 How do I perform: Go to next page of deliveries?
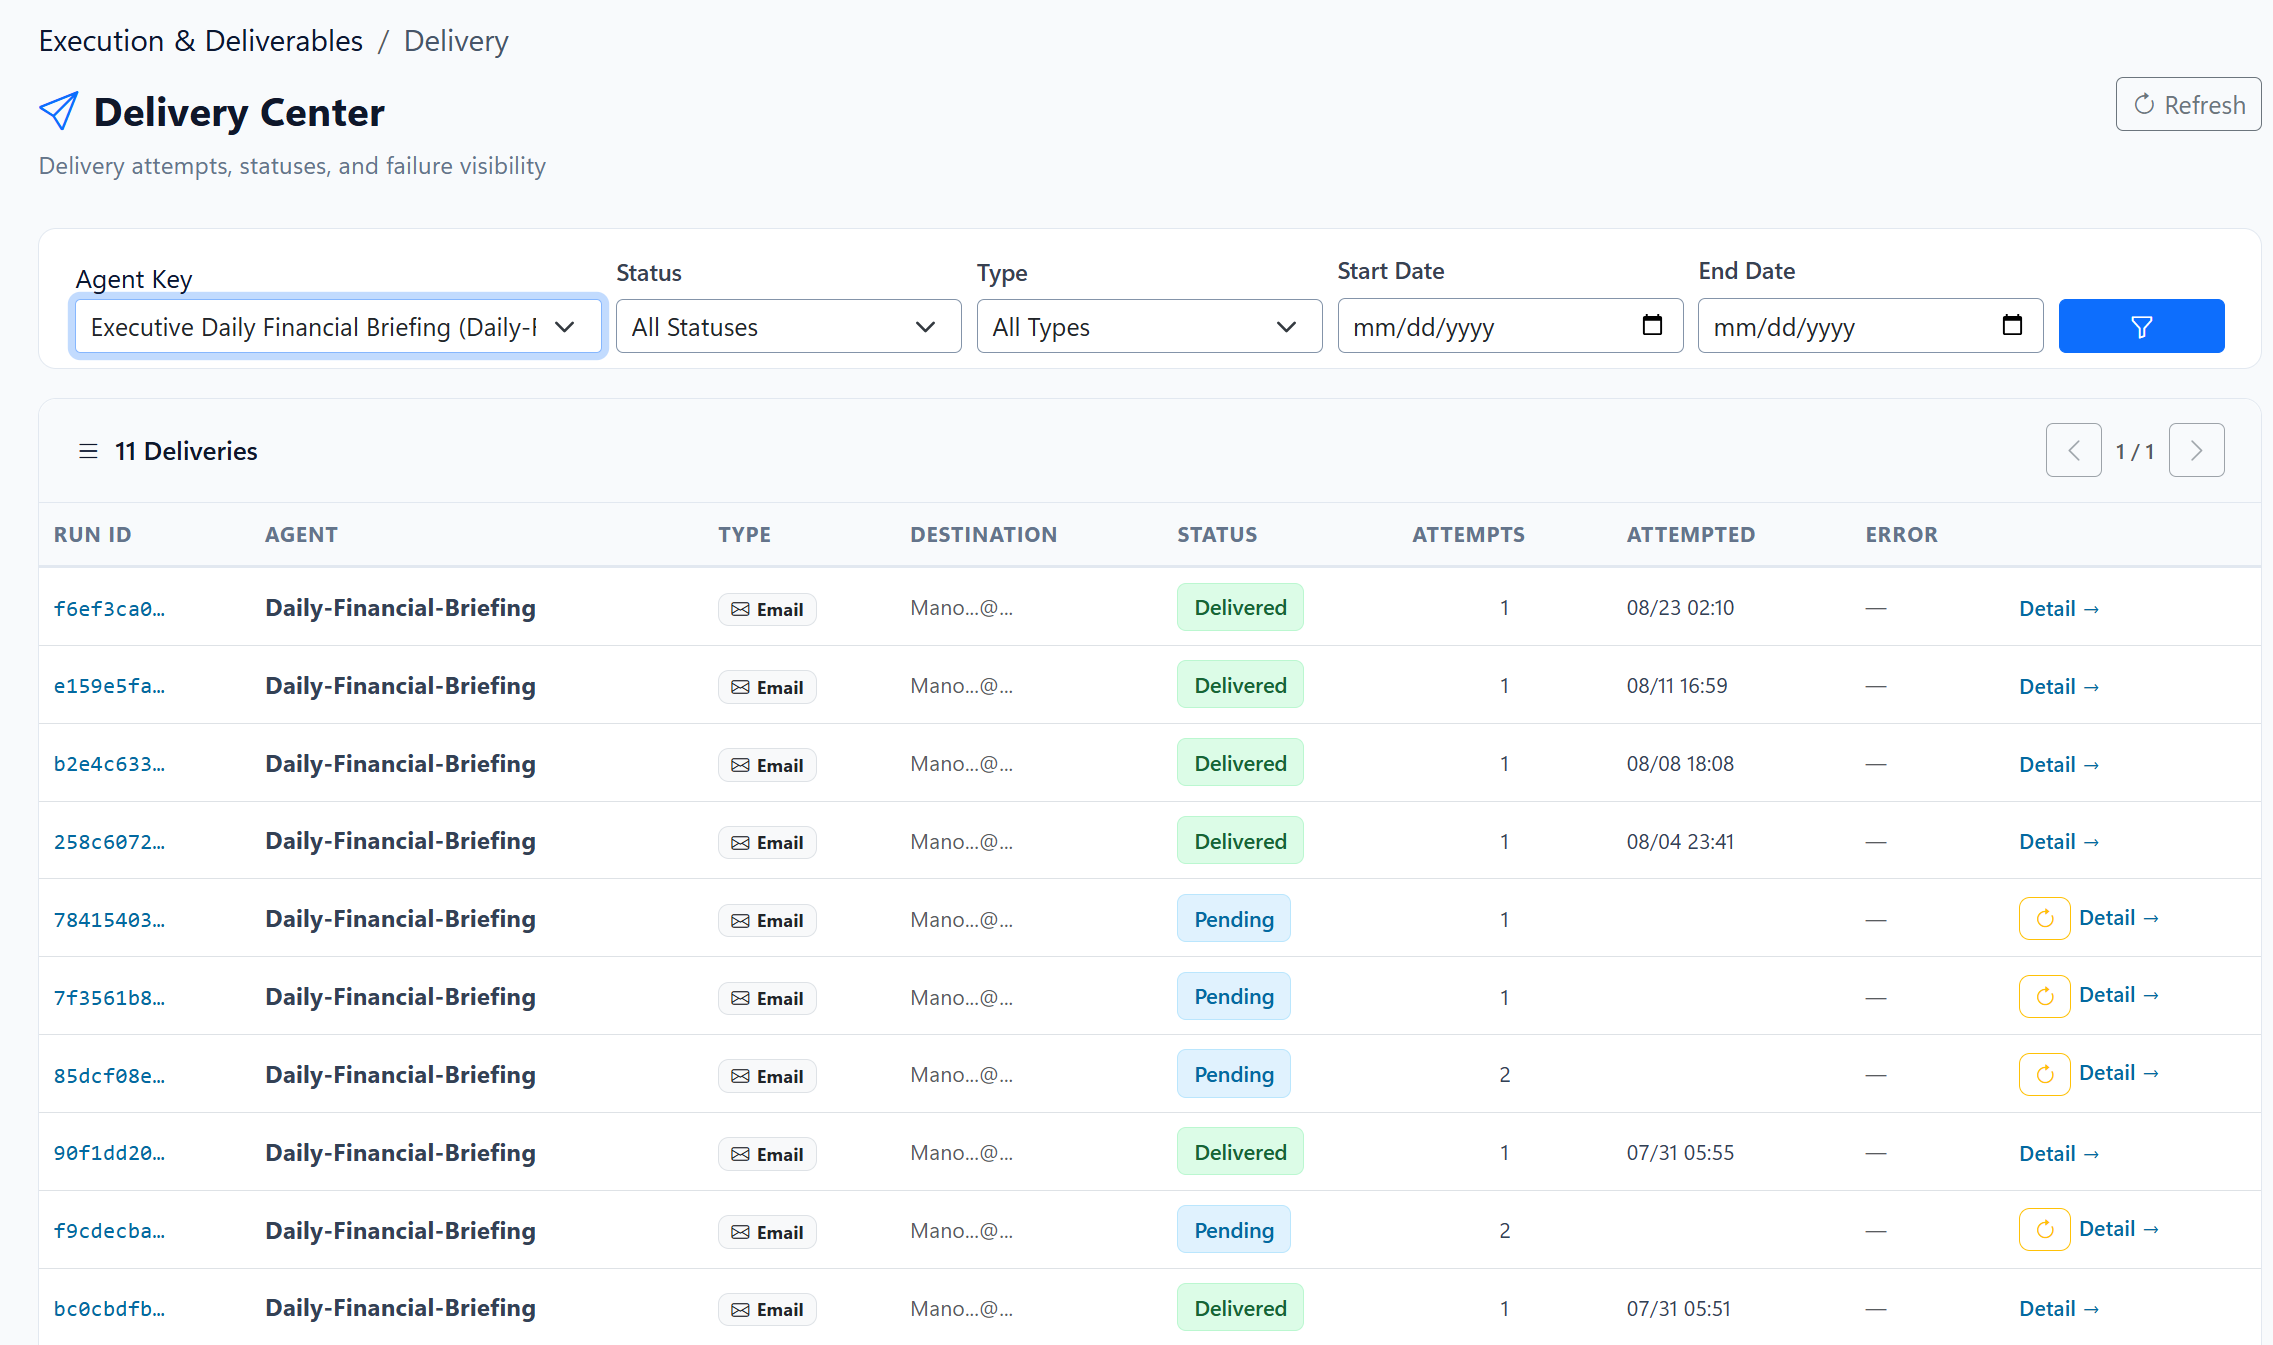click(2197, 450)
